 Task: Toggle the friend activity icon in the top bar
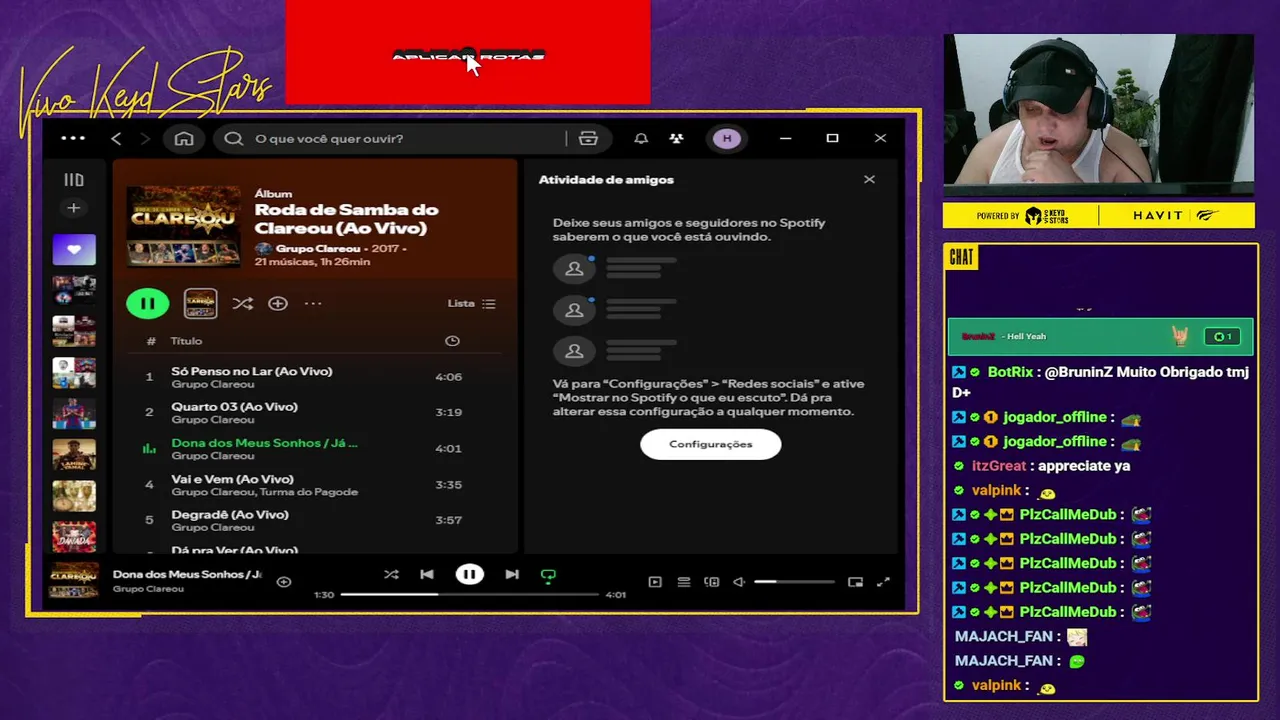677,139
